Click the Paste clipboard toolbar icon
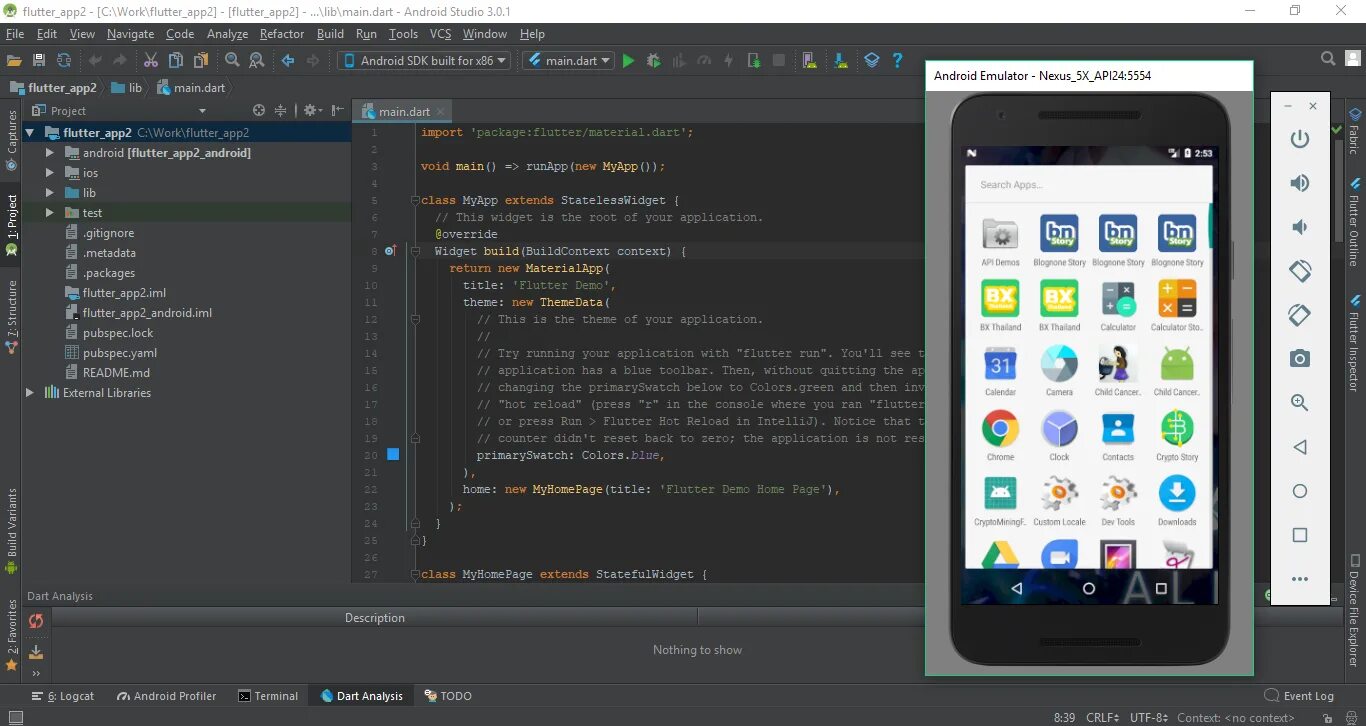The image size is (1366, 726). (201, 61)
